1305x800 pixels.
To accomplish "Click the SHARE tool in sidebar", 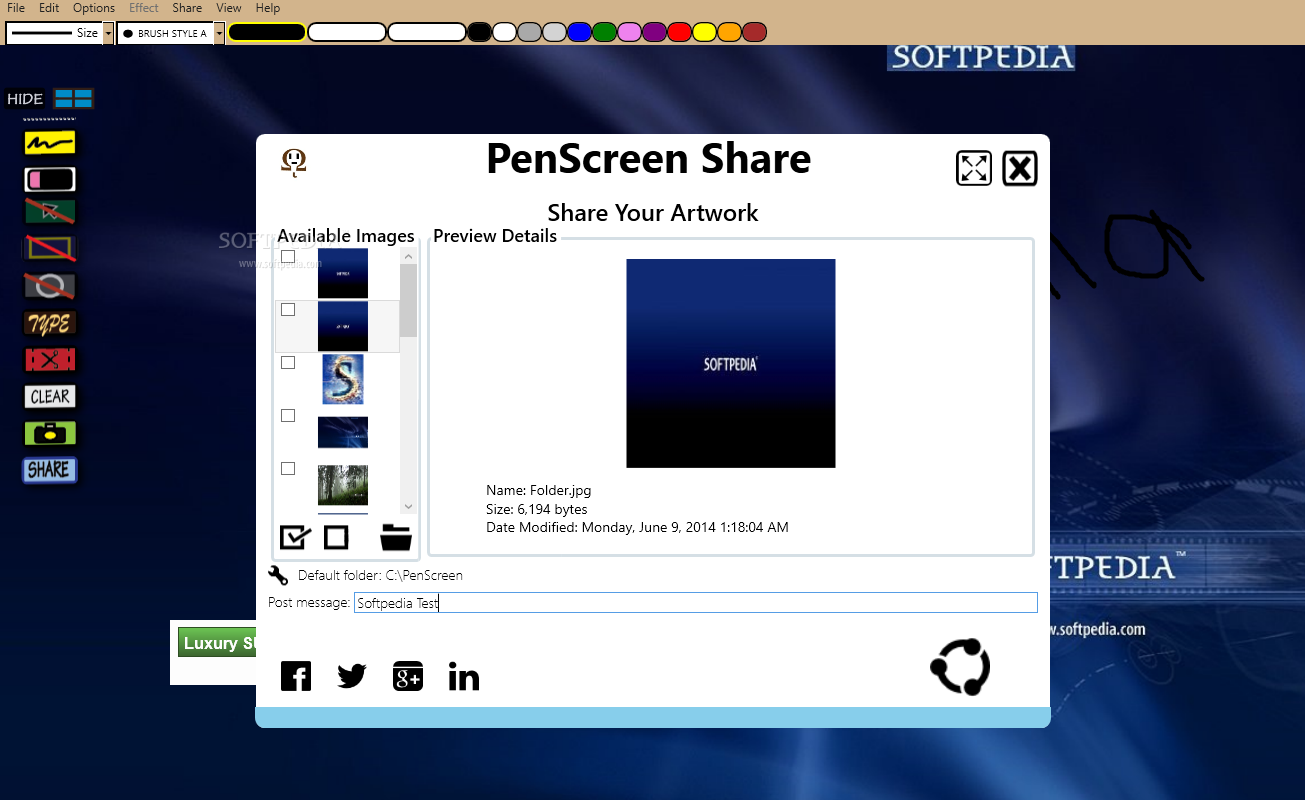I will point(50,470).
